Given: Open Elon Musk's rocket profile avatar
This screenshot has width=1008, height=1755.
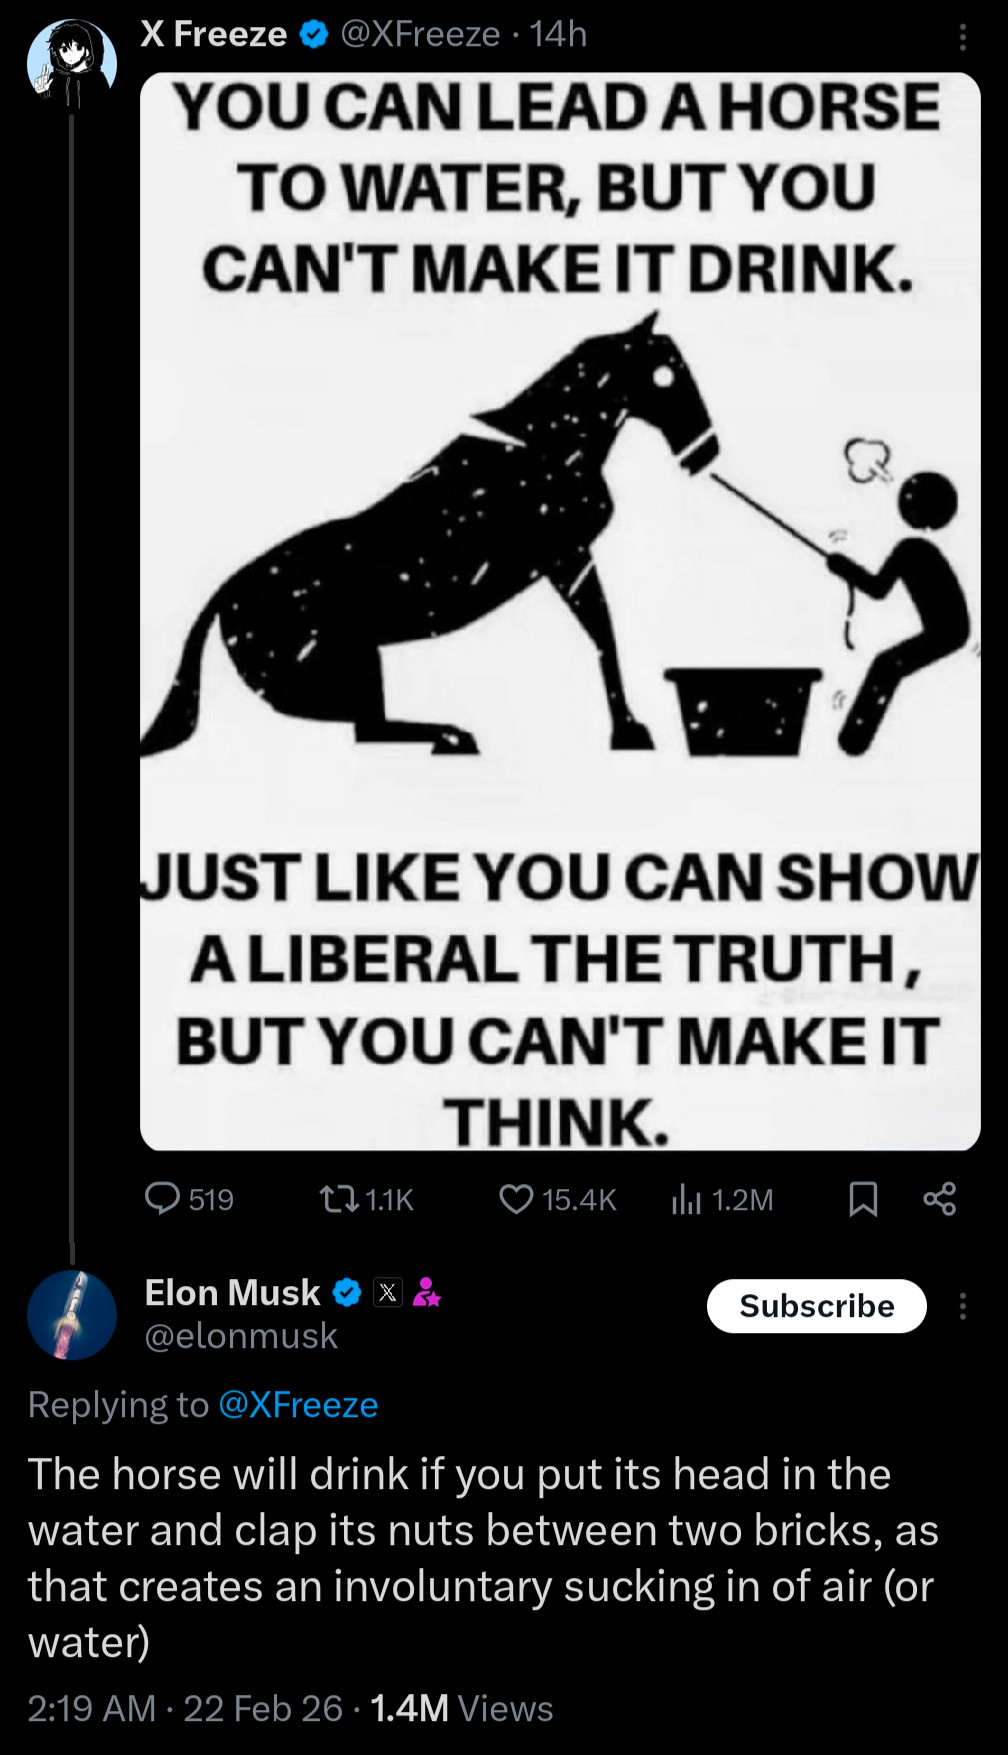Looking at the screenshot, I should [72, 1314].
